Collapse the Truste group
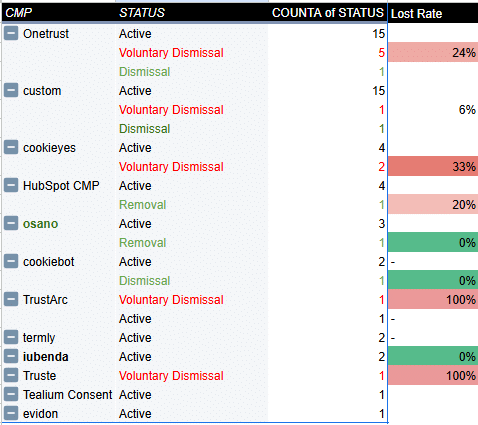Viewport: 478px width, 425px height. (11, 375)
